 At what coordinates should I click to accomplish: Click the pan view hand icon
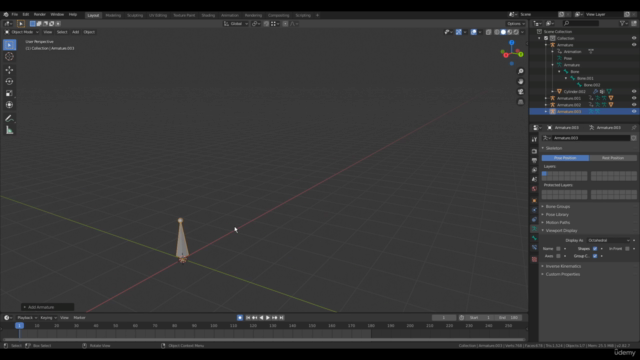pos(520,82)
